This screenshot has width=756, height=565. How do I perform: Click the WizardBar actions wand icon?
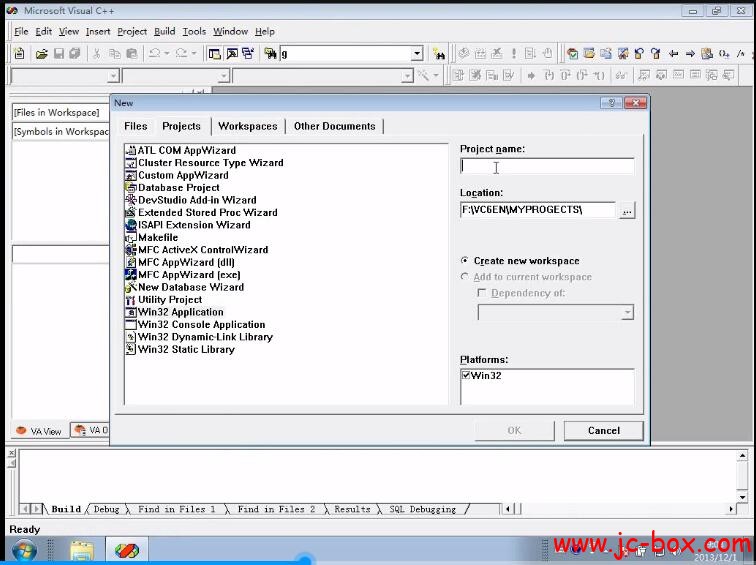point(423,75)
